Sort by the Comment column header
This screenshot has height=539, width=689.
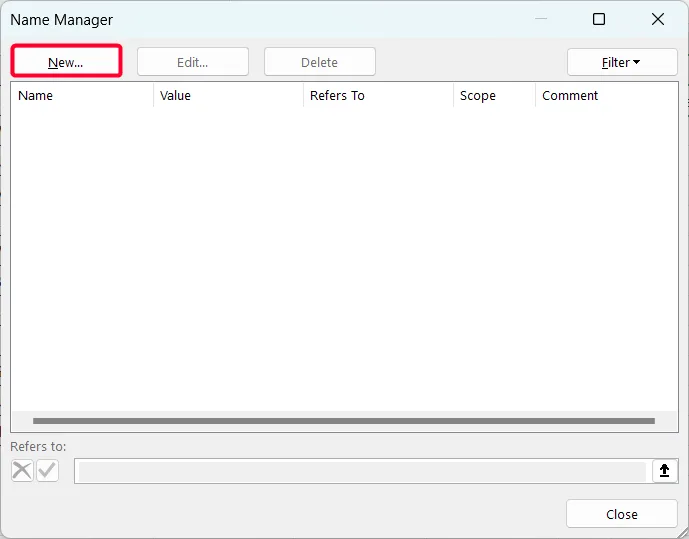pos(606,95)
